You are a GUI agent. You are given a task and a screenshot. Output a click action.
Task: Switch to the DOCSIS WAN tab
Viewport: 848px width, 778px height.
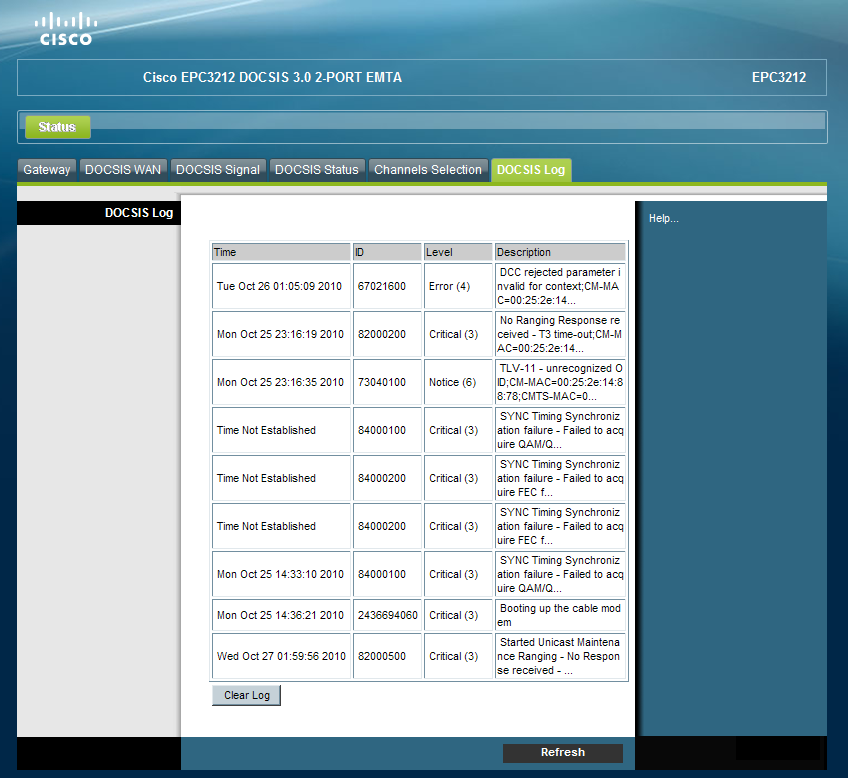[x=123, y=170]
